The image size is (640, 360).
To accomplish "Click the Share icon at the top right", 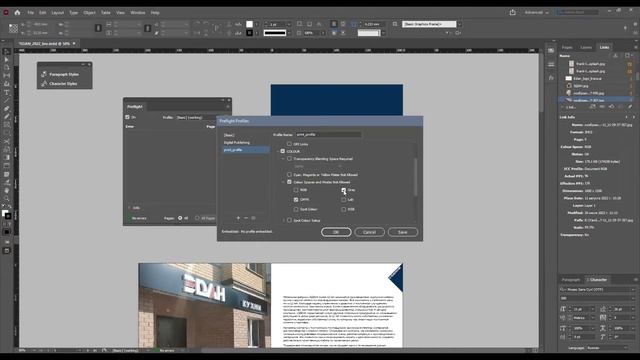I will coord(512,13).
